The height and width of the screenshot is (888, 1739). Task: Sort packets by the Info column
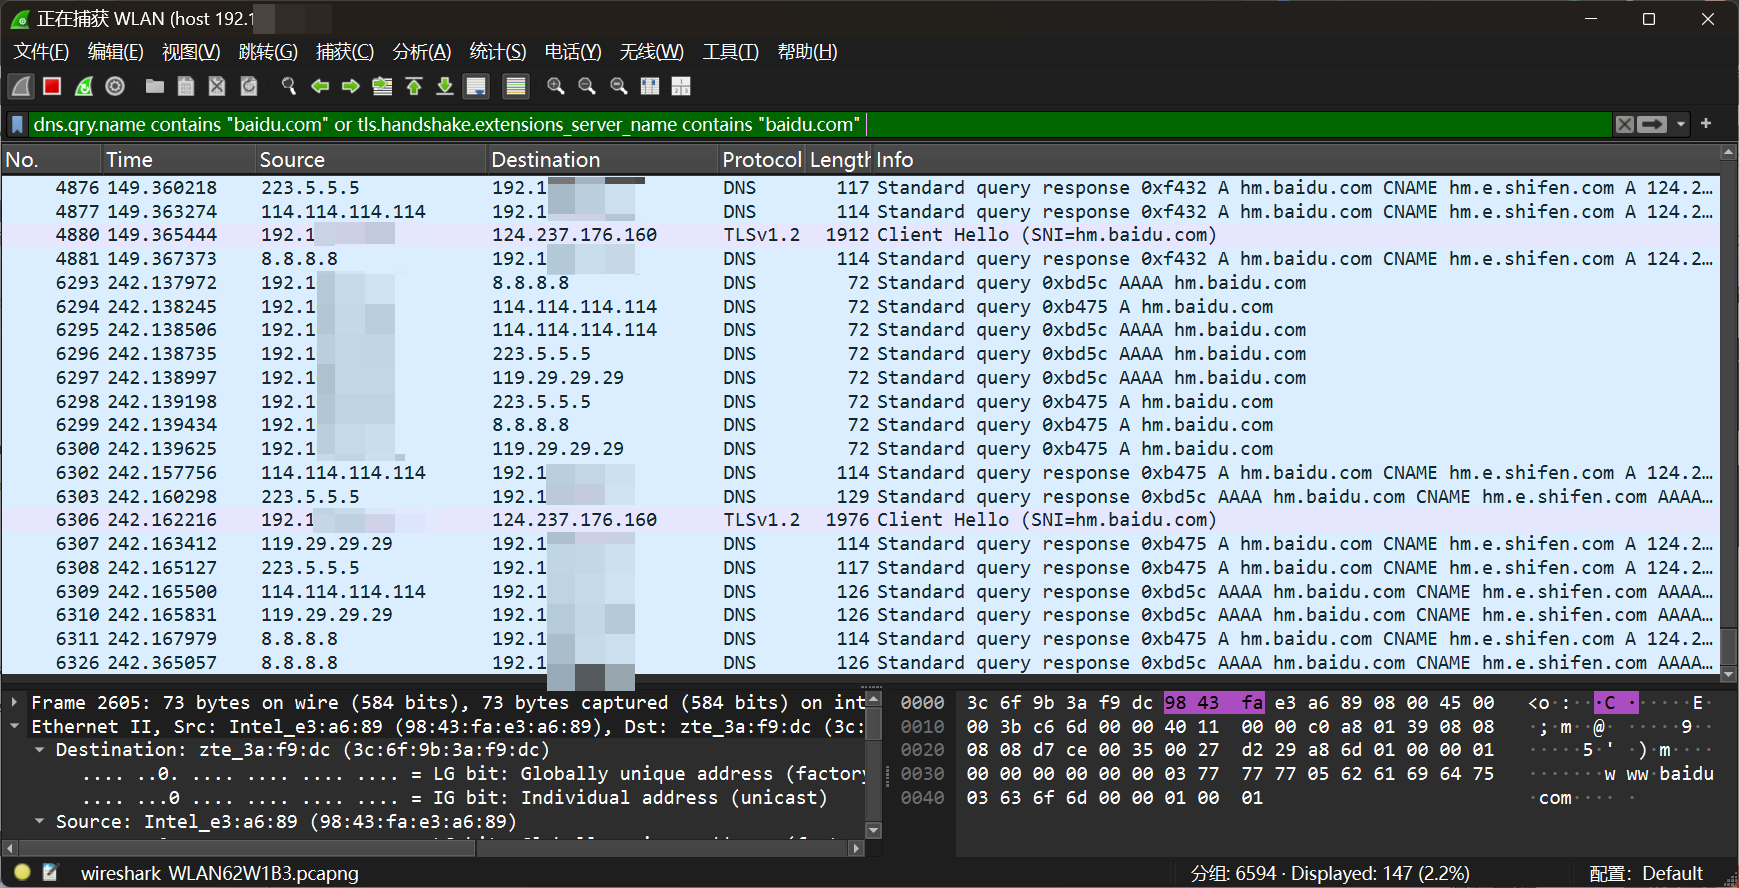click(1295, 160)
